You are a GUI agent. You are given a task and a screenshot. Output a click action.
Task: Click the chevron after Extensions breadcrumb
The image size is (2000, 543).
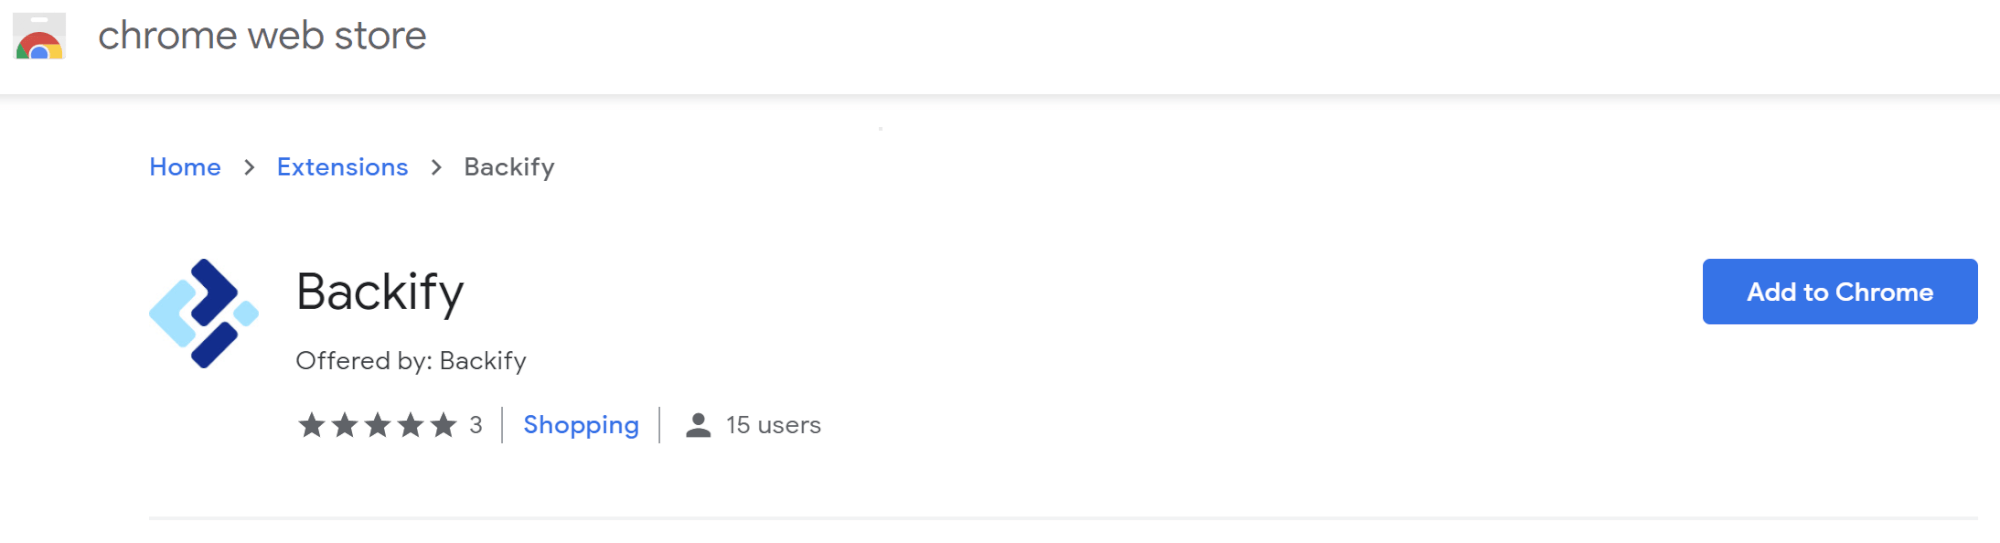coord(436,167)
